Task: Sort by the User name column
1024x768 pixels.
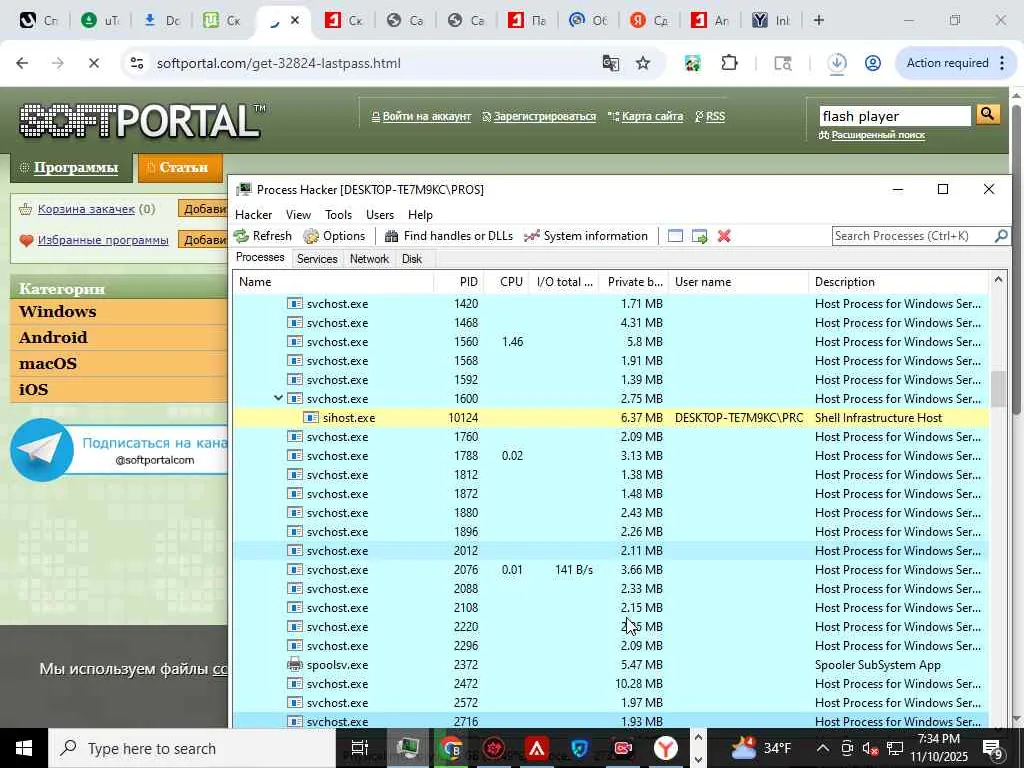Action: [x=738, y=282]
